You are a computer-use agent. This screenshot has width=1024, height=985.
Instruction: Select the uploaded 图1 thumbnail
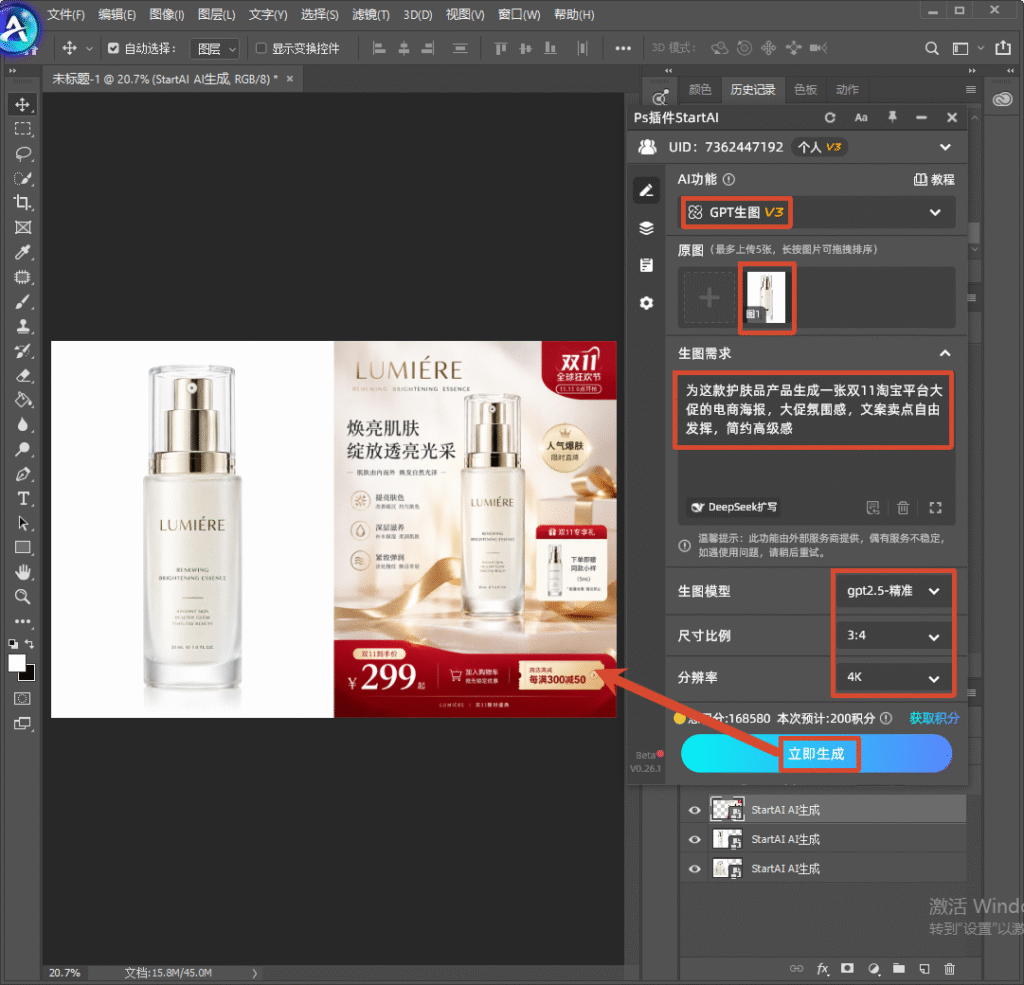[x=766, y=297]
